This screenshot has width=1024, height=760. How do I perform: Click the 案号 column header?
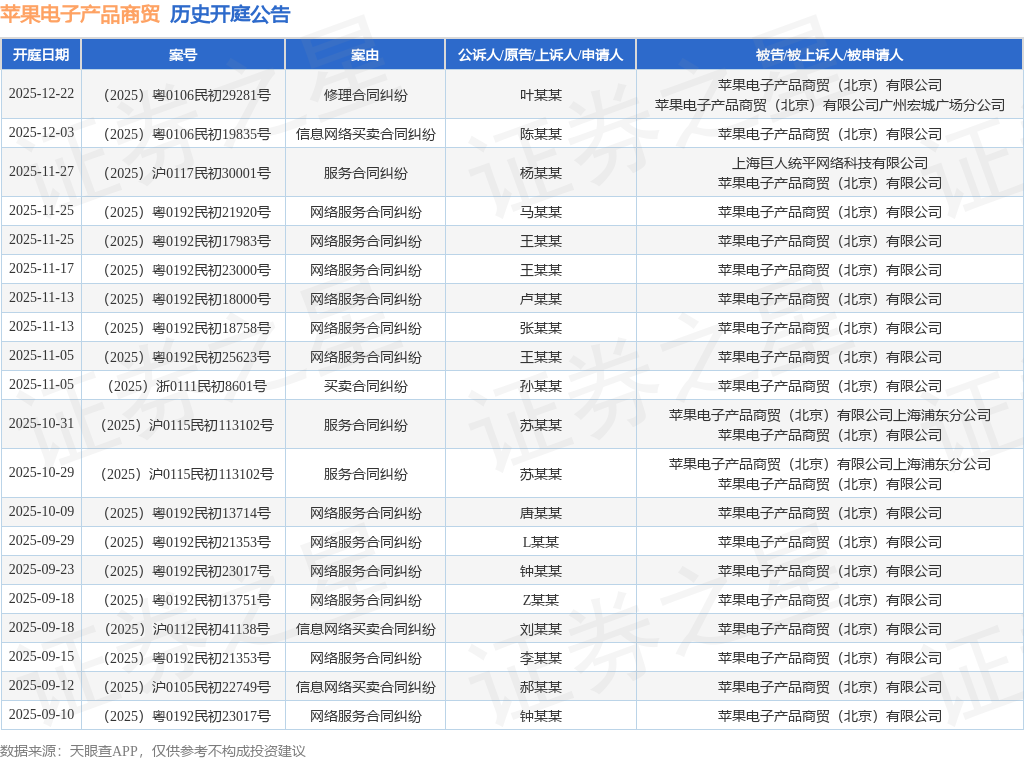(x=183, y=55)
